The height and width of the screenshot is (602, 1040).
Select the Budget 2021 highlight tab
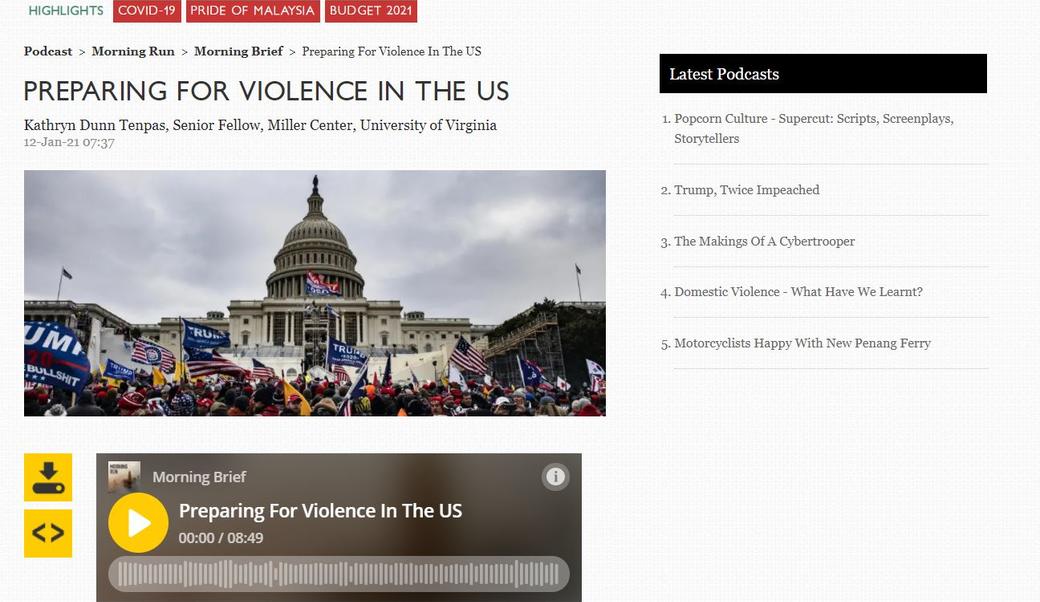click(371, 11)
